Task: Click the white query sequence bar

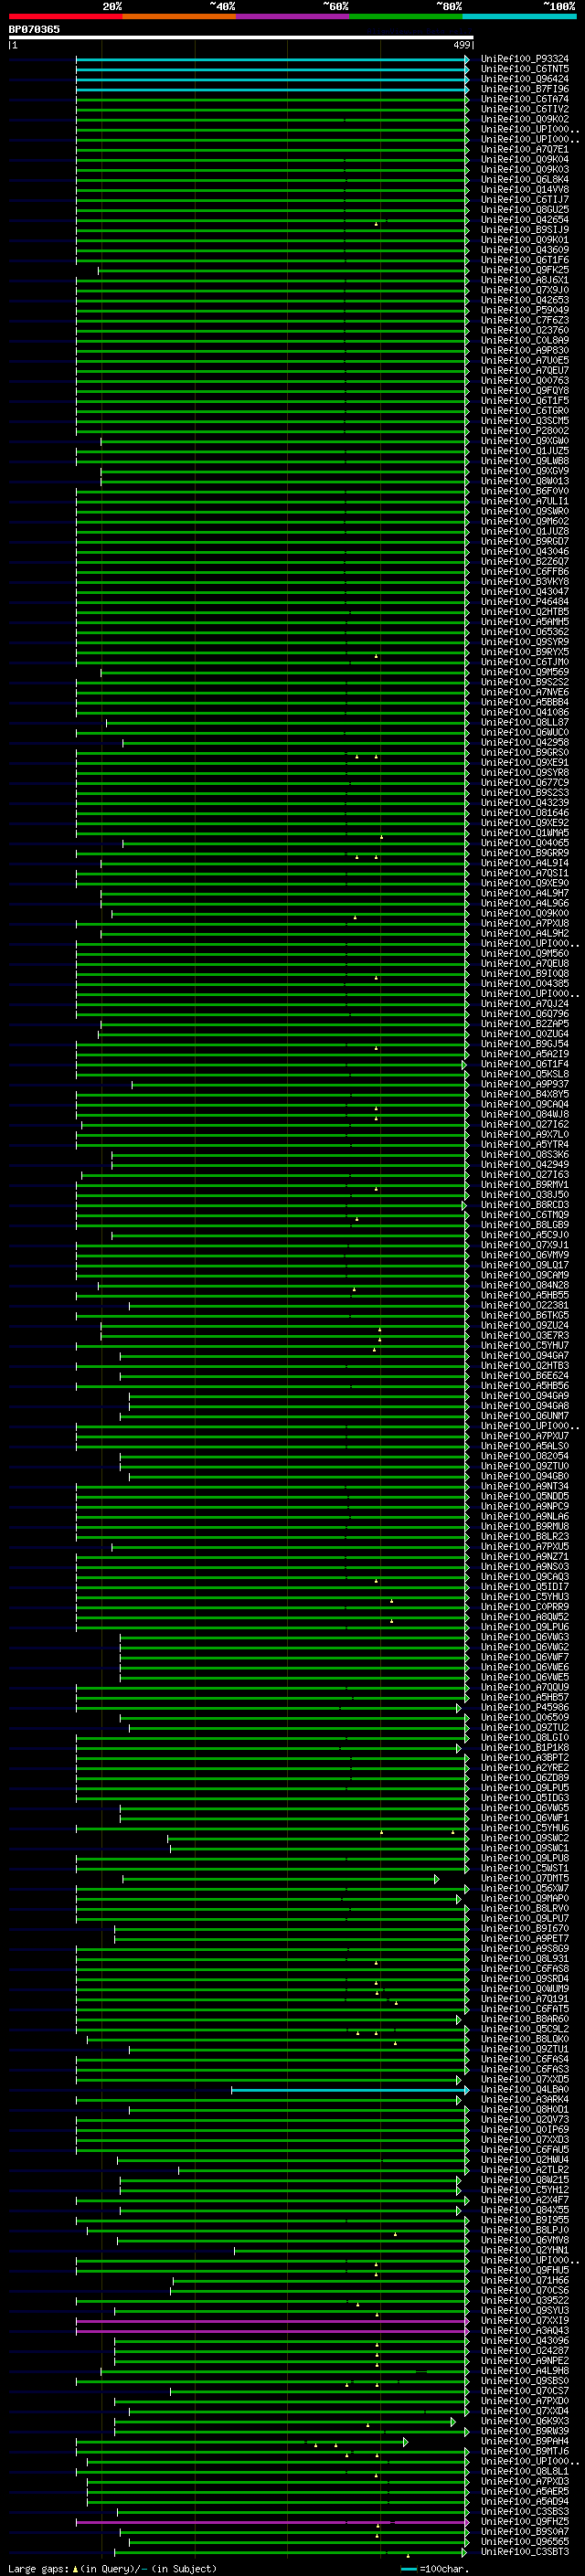Action: (x=241, y=38)
